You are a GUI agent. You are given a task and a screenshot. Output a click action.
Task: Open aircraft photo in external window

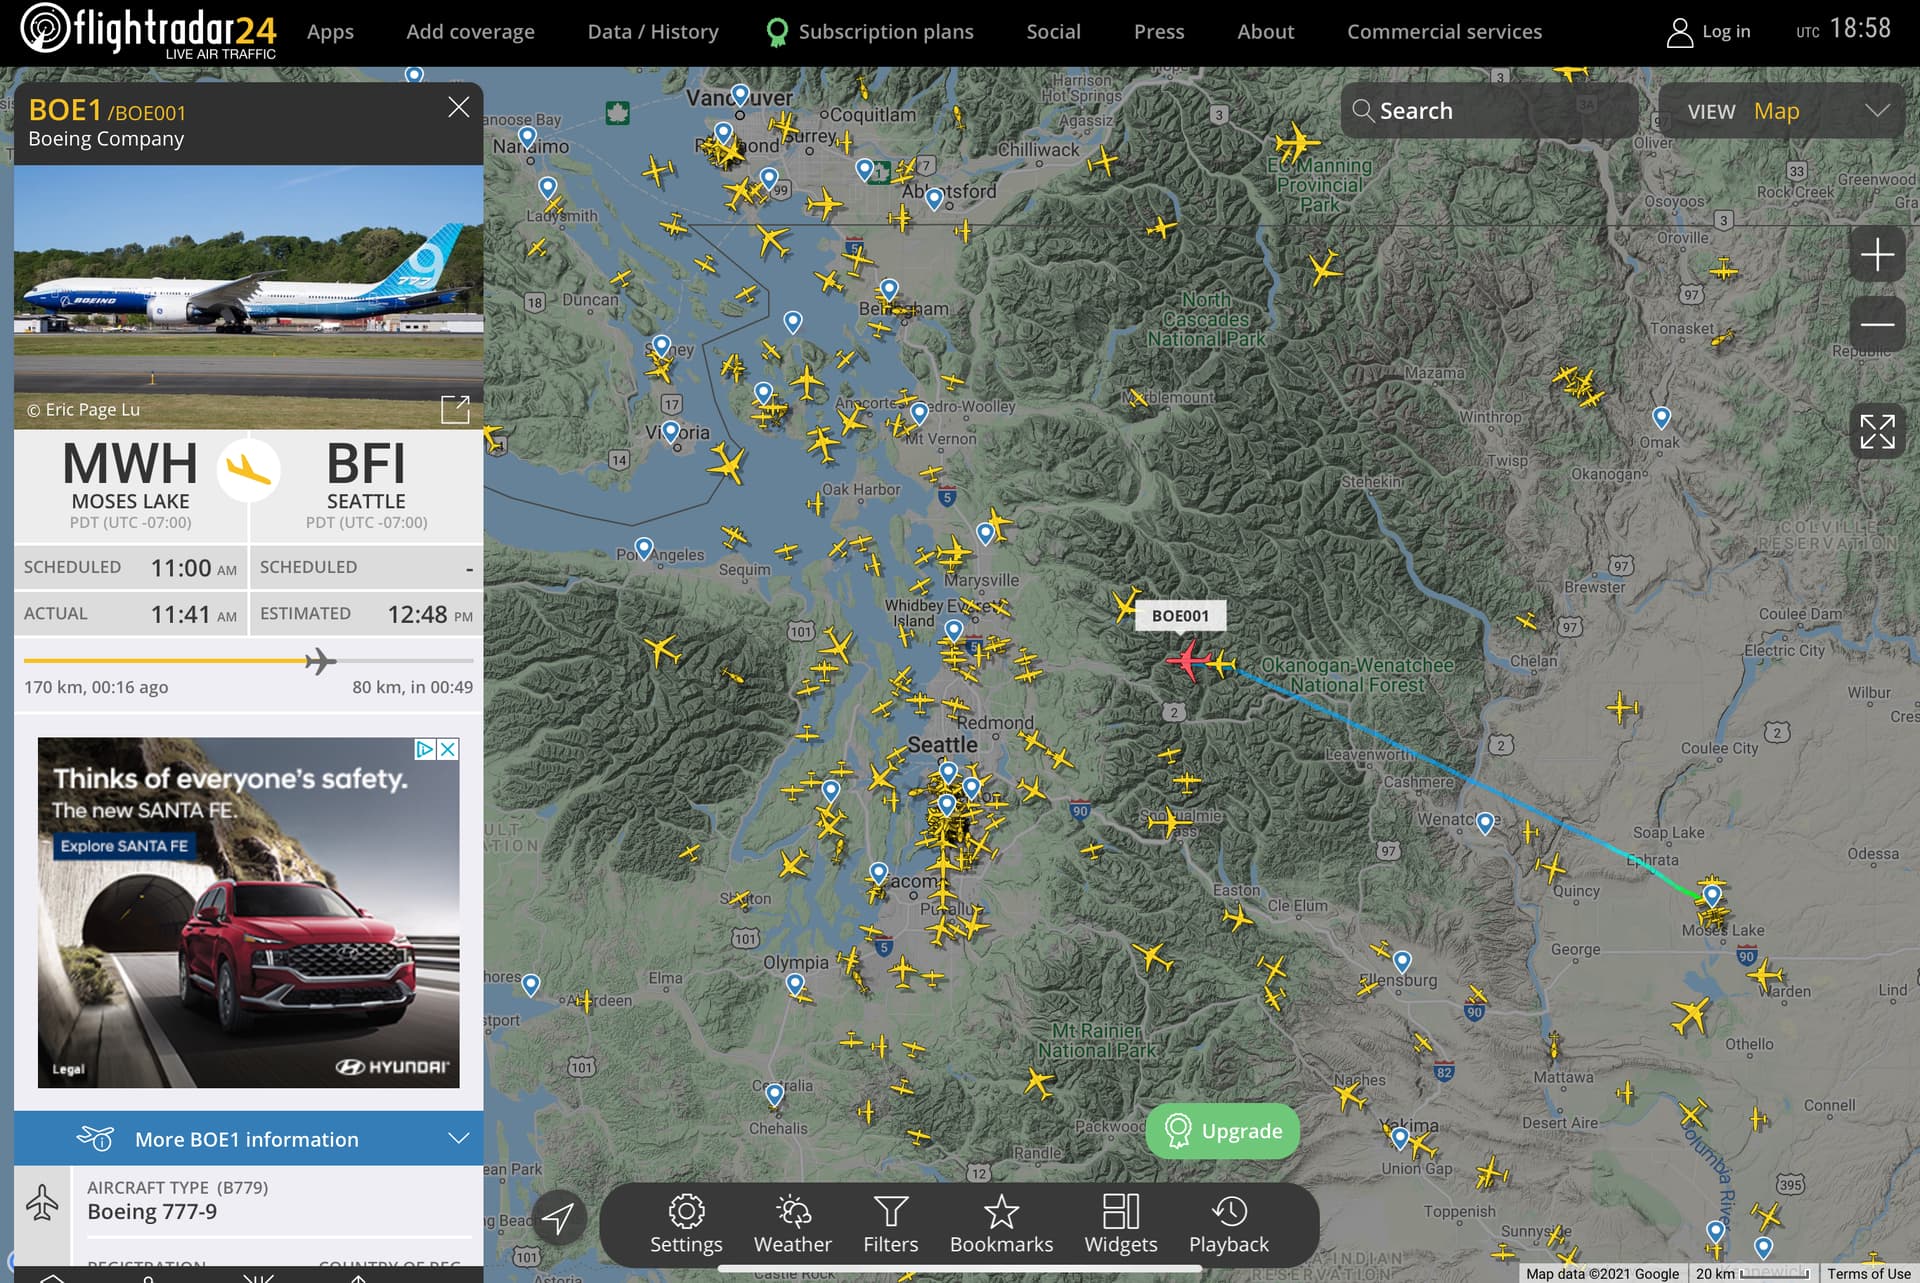455,409
